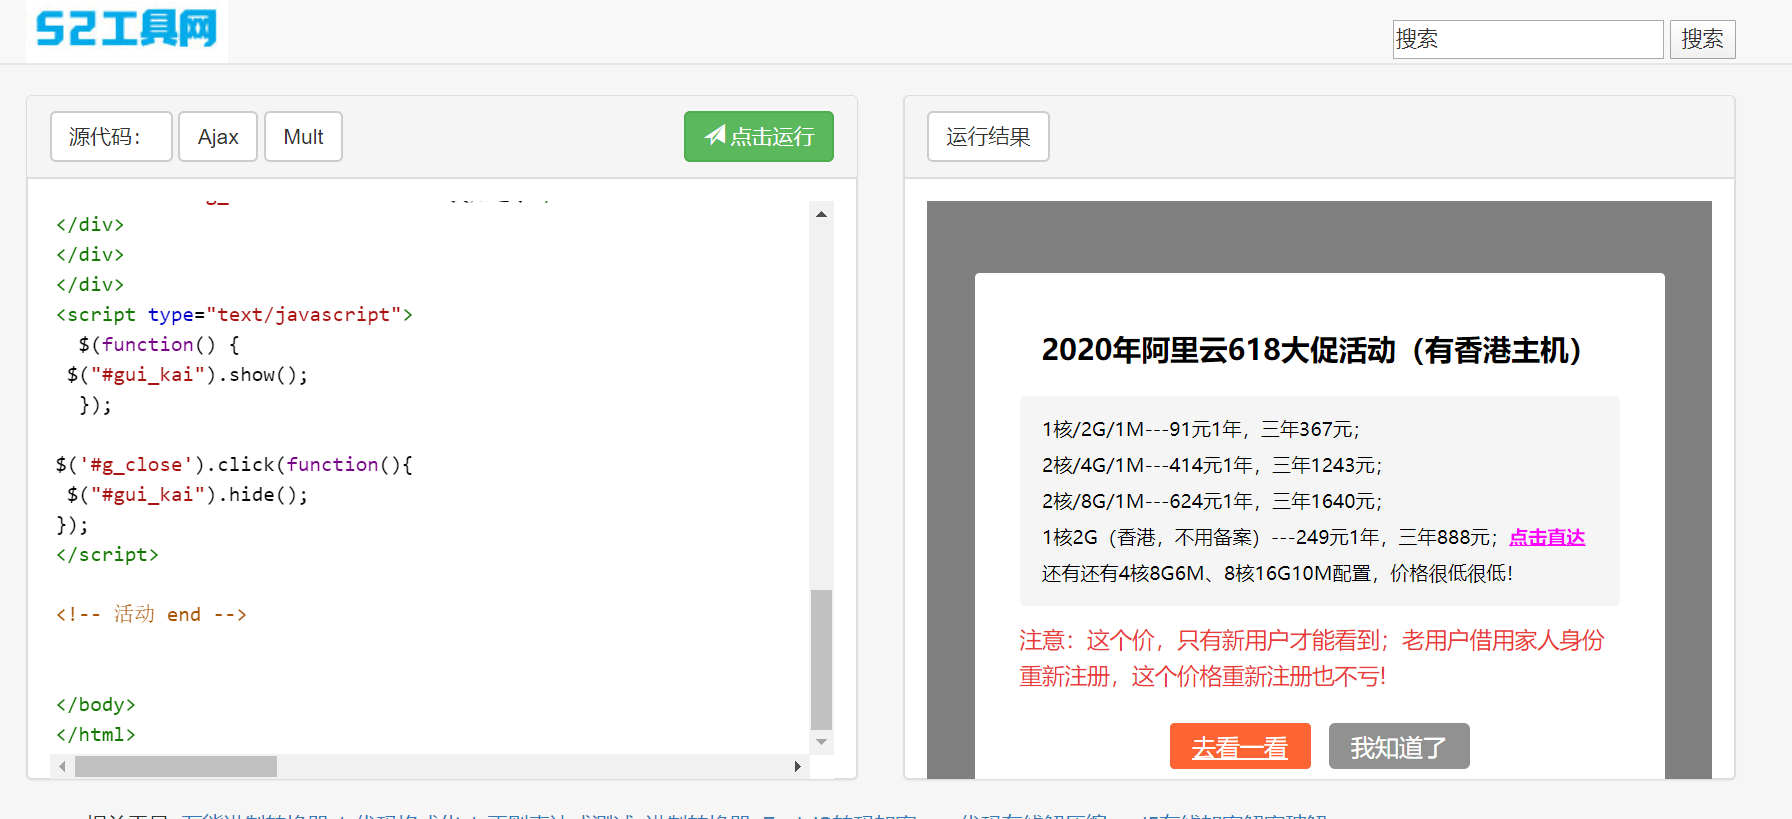The height and width of the screenshot is (819, 1792).
Task: Click the line containing #gui_kai show() in the code
Action: coord(188,375)
